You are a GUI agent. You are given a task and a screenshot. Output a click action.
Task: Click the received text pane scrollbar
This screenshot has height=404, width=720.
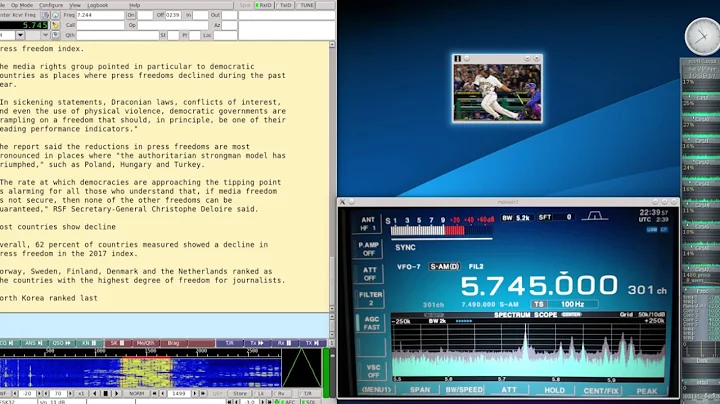(332, 177)
